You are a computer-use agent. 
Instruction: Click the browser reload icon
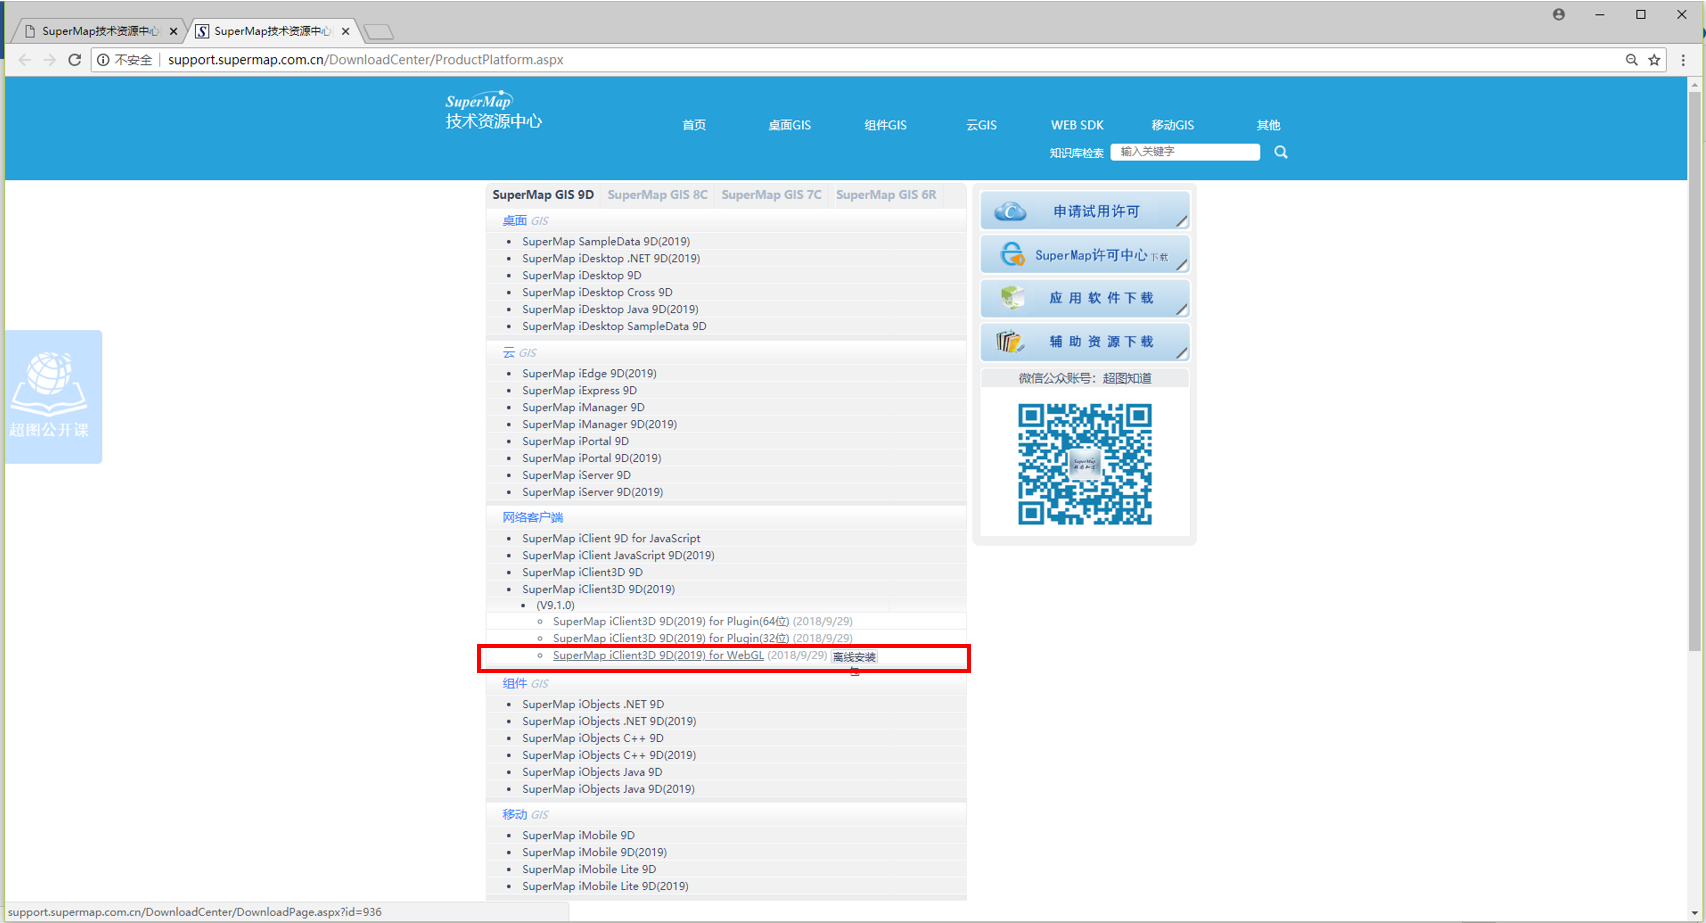[74, 60]
